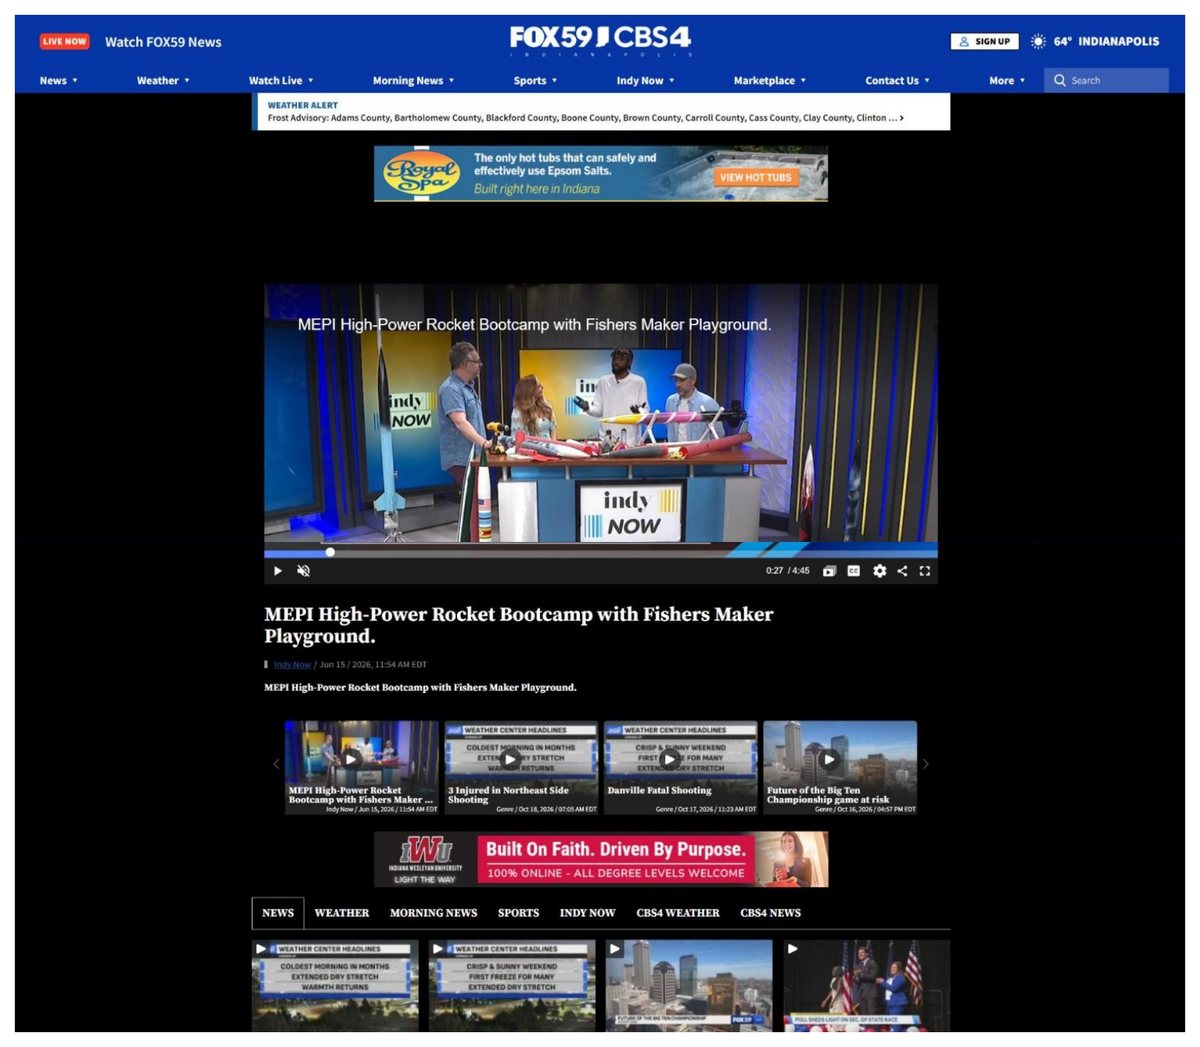Select the SPORTS tab
Image resolution: width=1200 pixels, height=1047 pixels.
pos(518,913)
